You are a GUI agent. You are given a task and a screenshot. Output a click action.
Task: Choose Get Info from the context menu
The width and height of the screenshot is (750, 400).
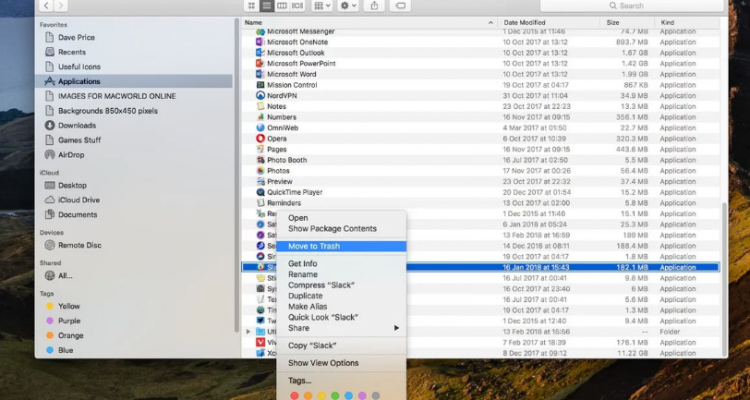pyautogui.click(x=303, y=264)
